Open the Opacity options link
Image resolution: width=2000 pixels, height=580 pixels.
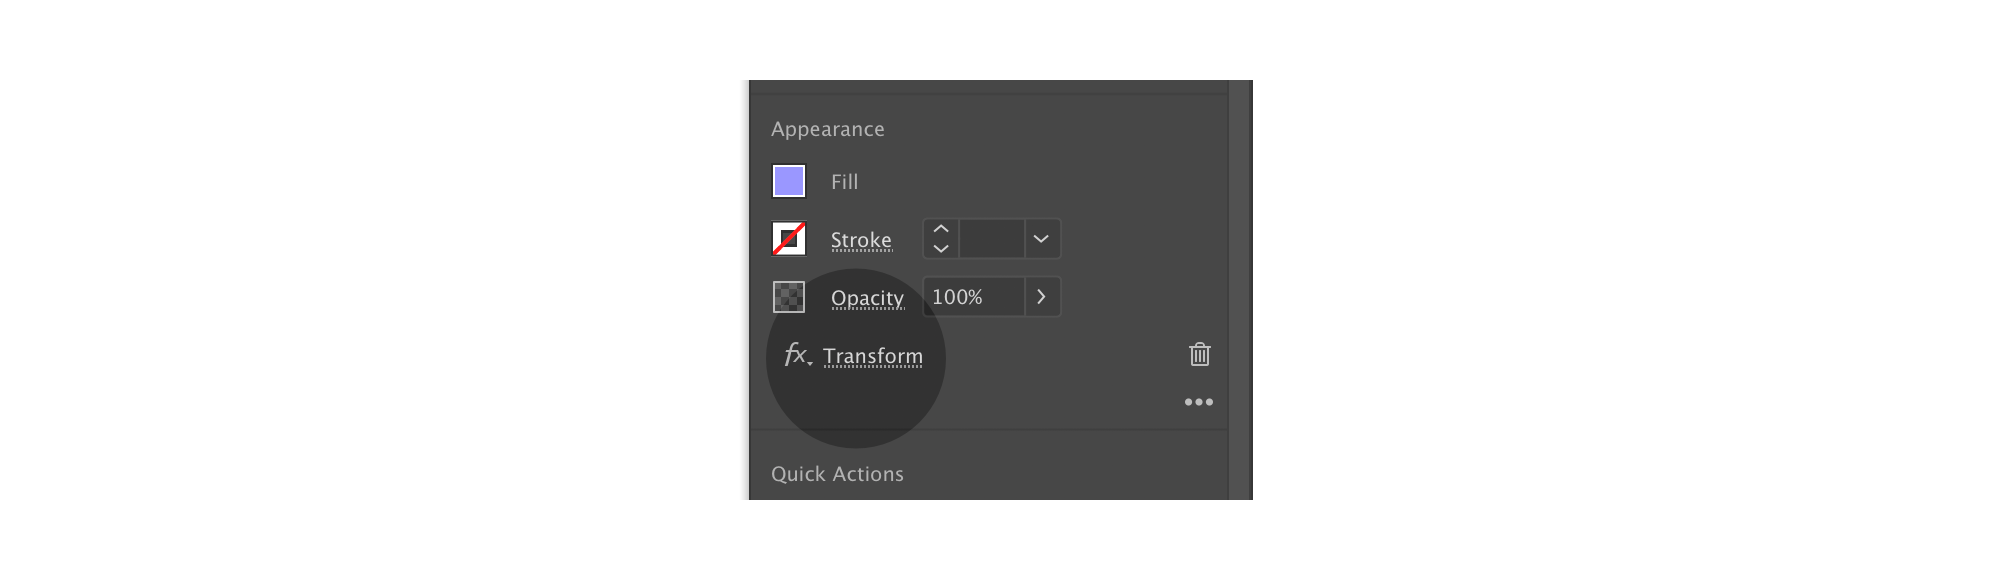pos(867,298)
